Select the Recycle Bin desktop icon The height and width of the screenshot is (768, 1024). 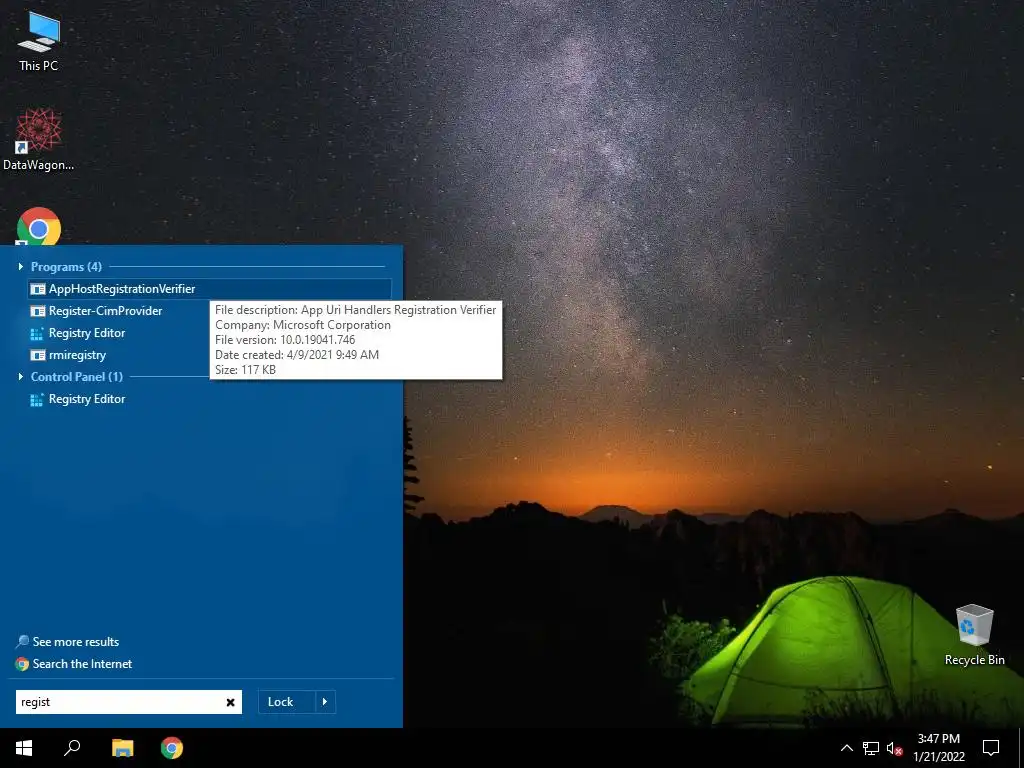point(974,635)
